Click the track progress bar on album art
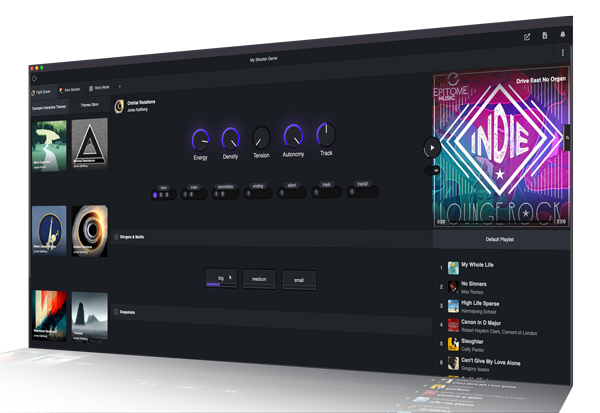Image resolution: width=600 pixels, height=413 pixels. click(x=501, y=222)
